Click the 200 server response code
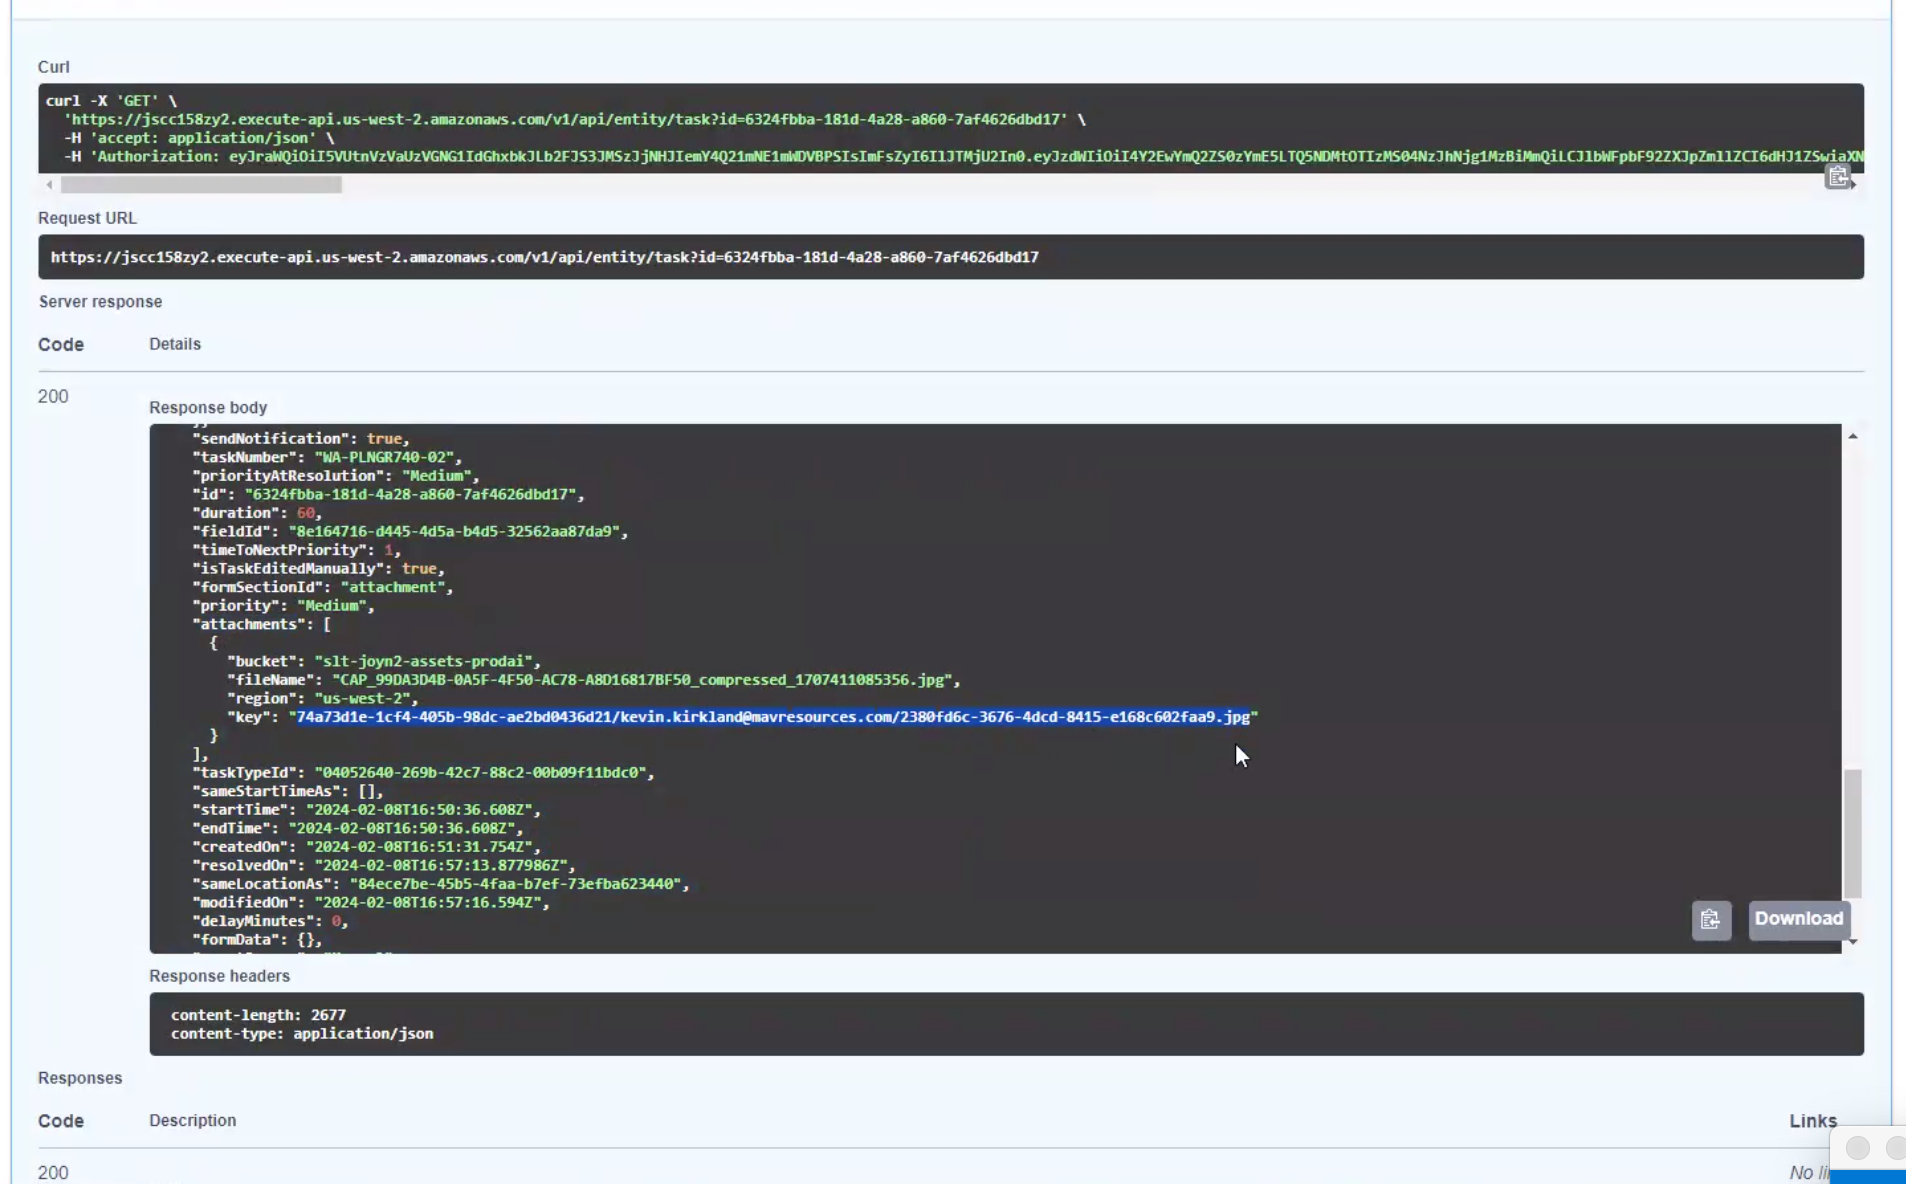This screenshot has width=1906, height=1184. point(53,397)
